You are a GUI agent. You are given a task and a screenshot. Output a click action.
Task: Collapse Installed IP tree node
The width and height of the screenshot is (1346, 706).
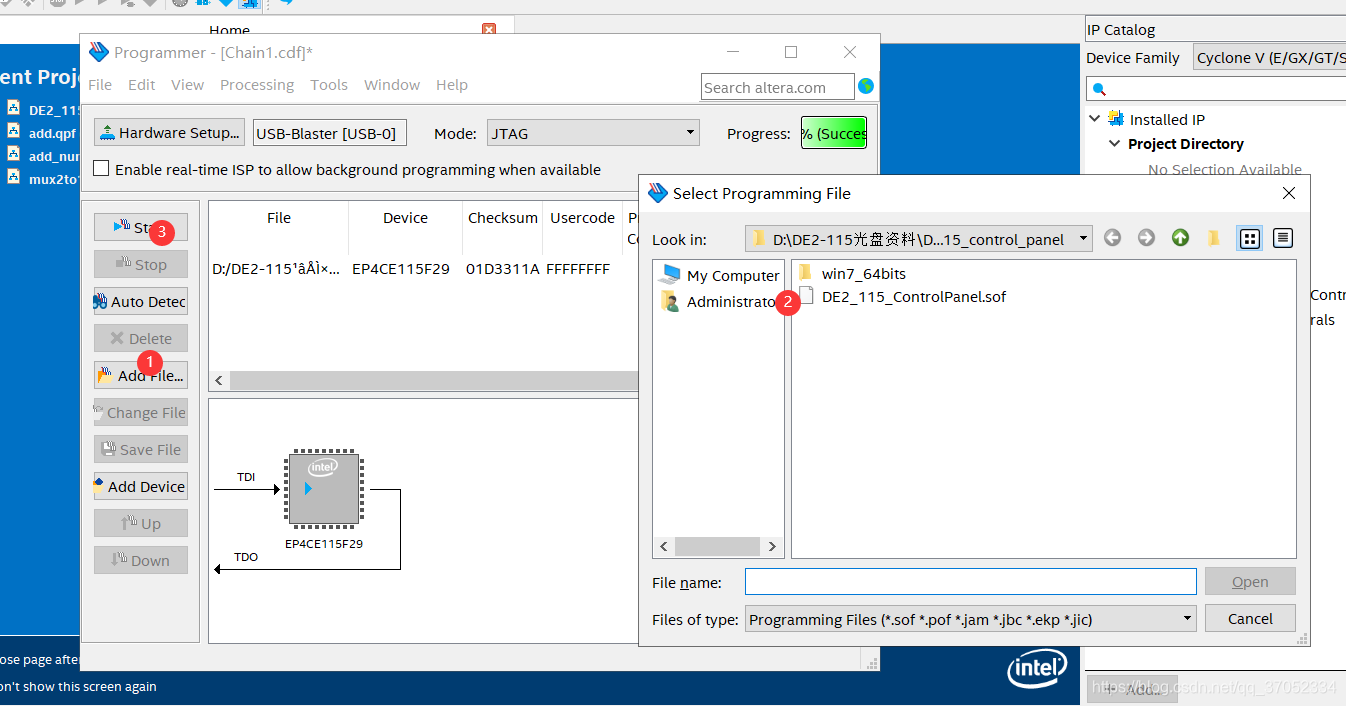tap(1095, 119)
